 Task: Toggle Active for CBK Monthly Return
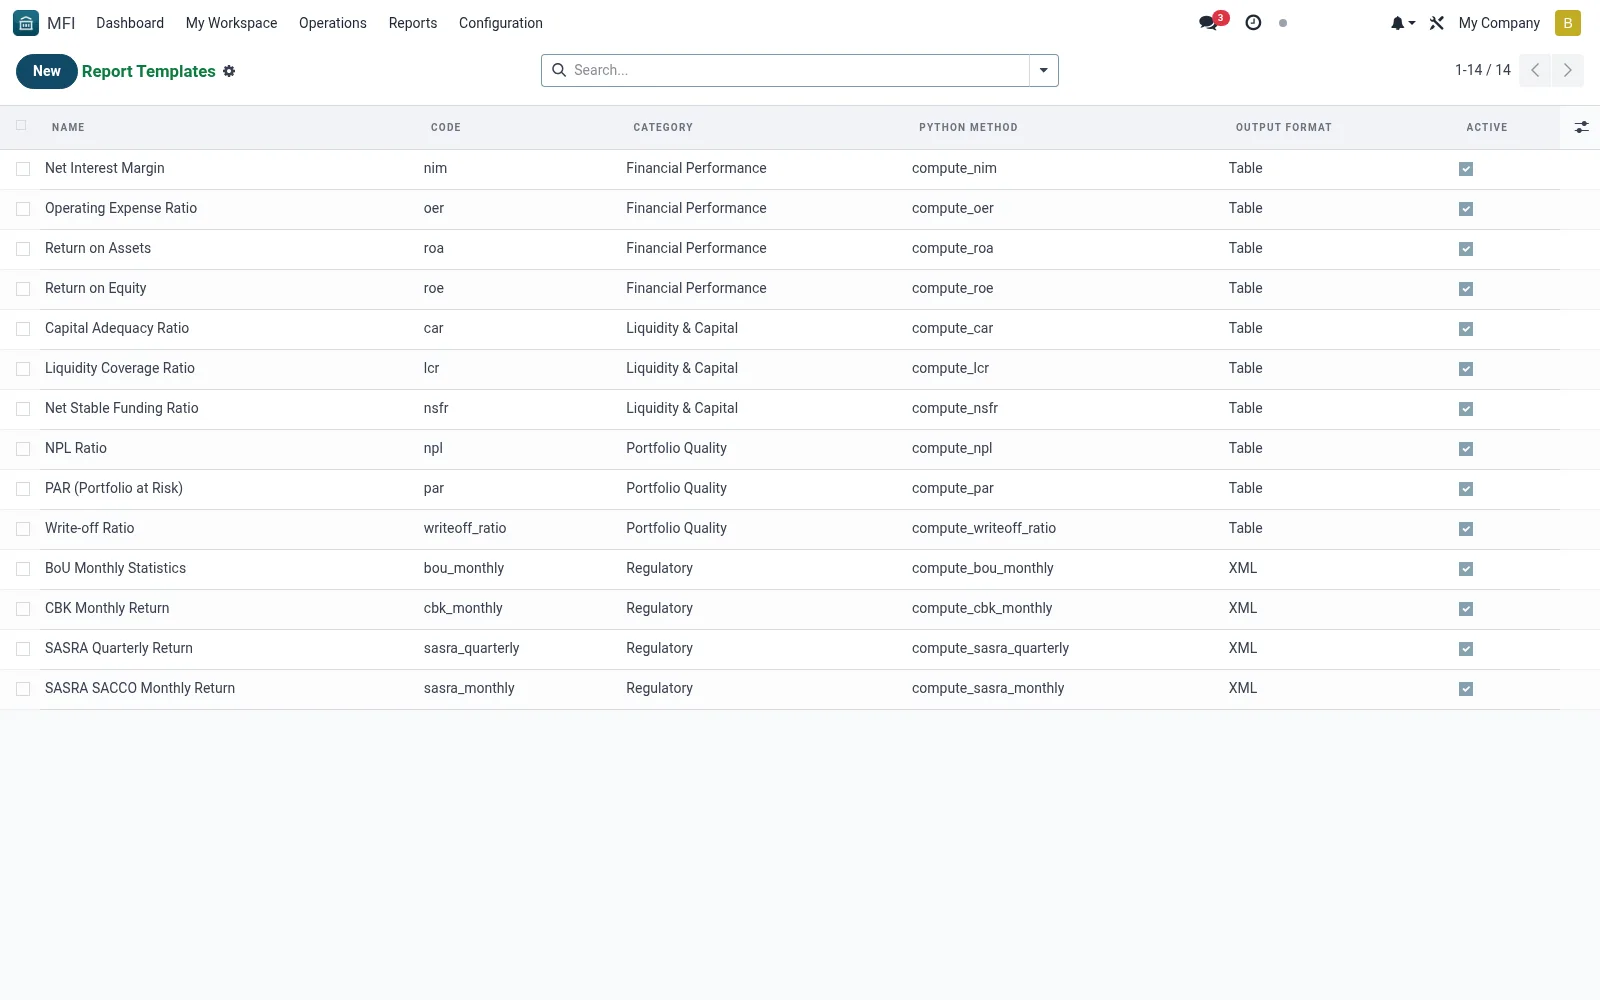[1466, 609]
